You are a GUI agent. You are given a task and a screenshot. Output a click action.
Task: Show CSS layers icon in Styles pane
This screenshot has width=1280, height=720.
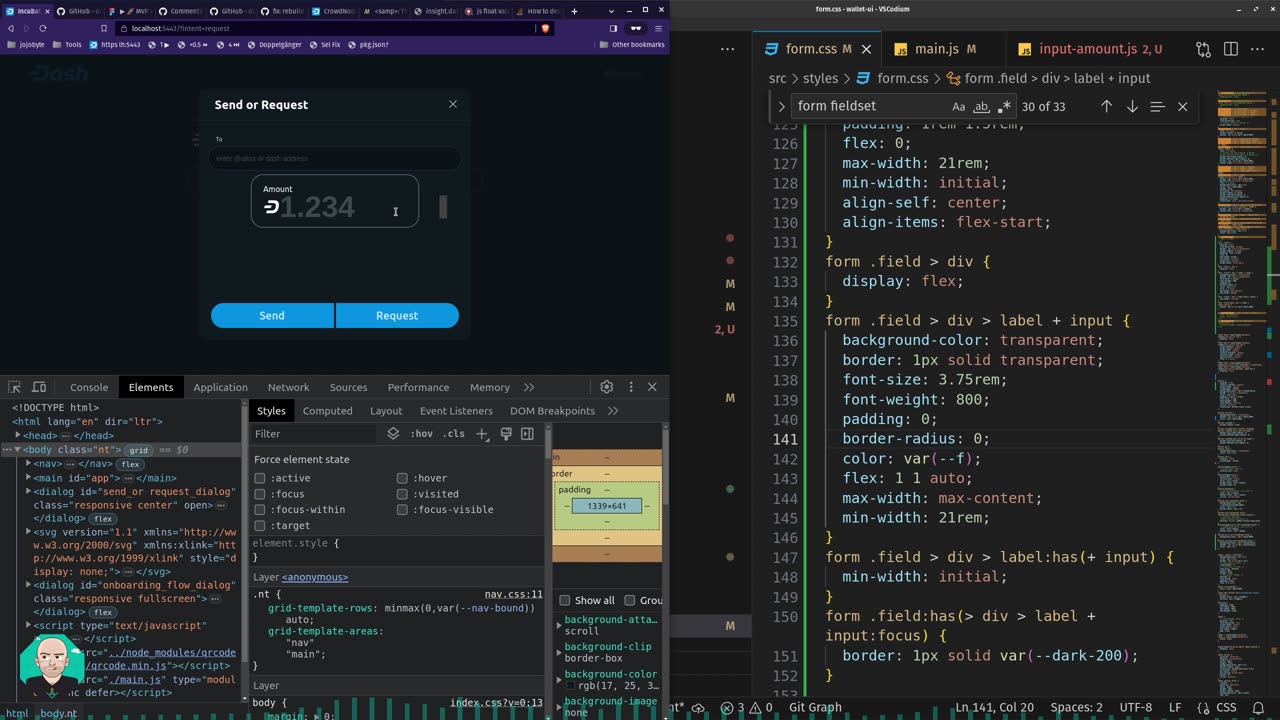pyautogui.click(x=393, y=434)
